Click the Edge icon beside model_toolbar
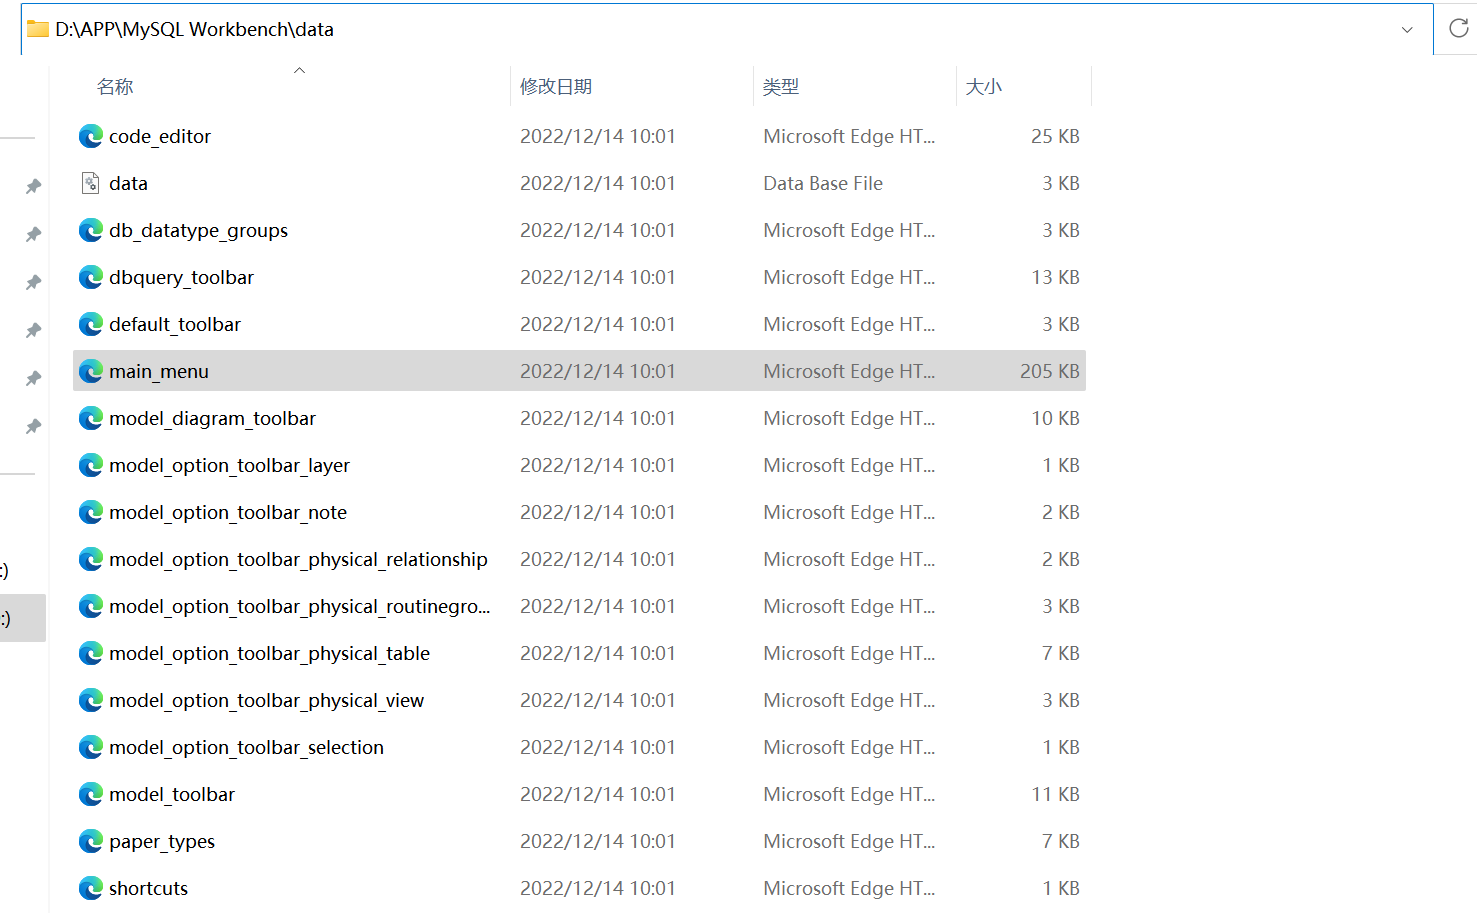The width and height of the screenshot is (1477, 913). tap(91, 794)
